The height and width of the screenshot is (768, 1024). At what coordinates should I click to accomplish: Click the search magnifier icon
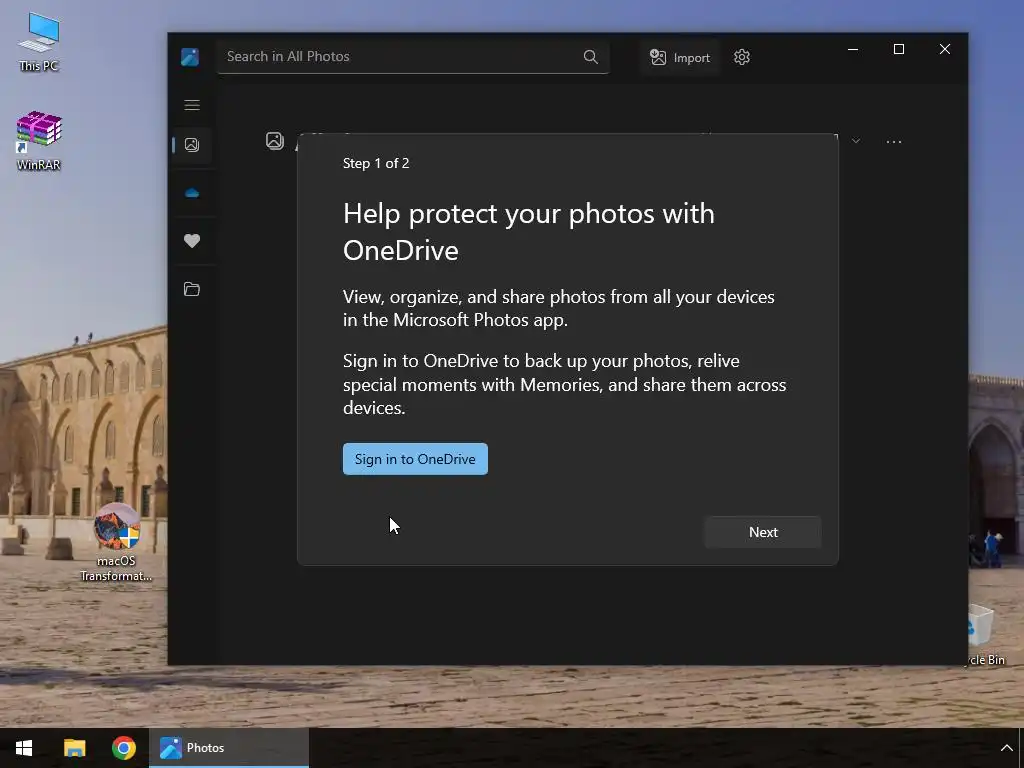tap(590, 57)
